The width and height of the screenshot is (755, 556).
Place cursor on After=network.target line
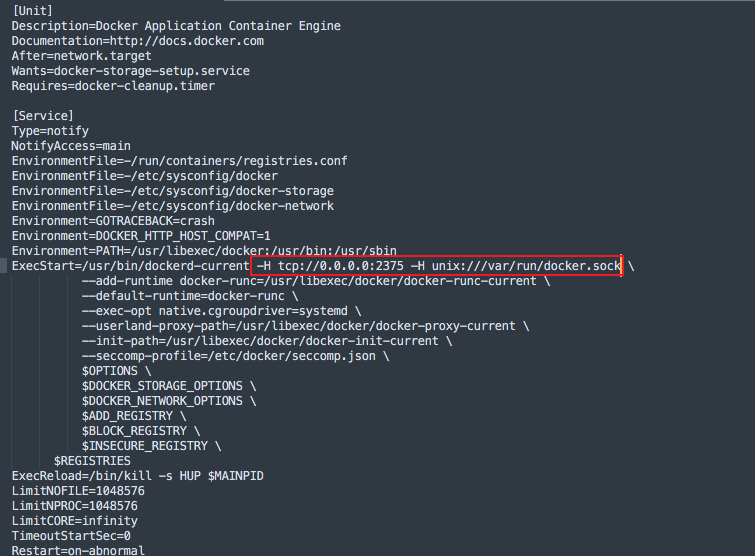coord(82,56)
